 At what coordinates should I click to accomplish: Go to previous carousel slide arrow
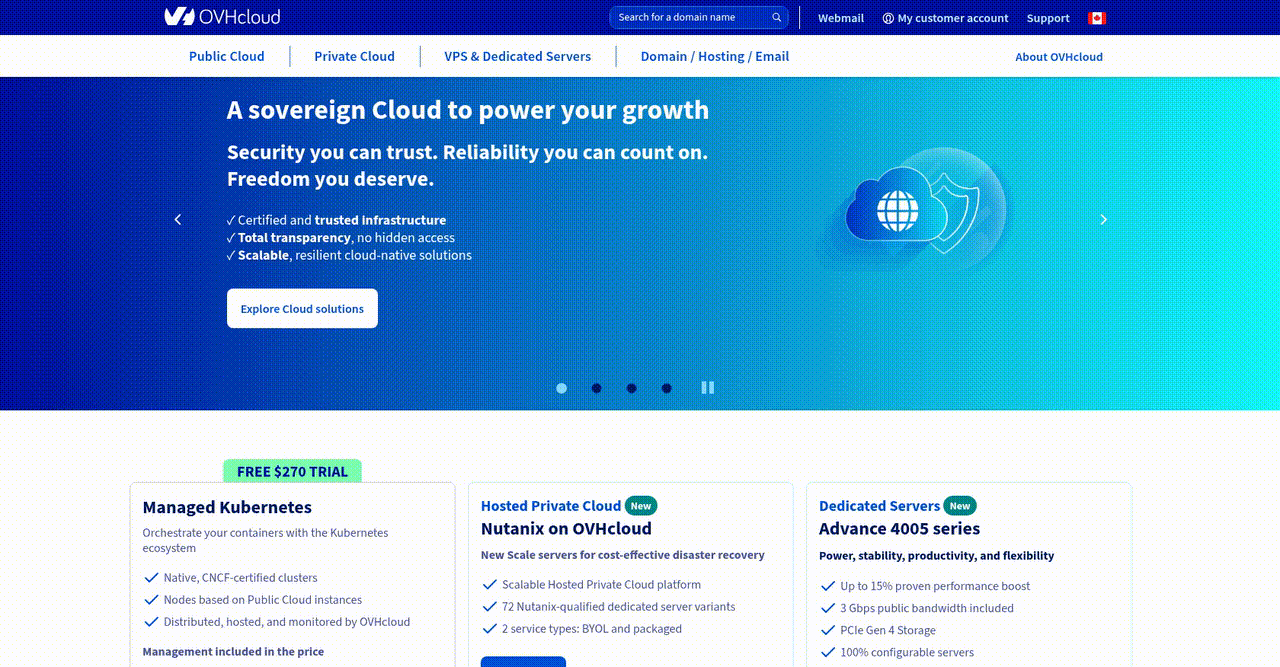178,219
